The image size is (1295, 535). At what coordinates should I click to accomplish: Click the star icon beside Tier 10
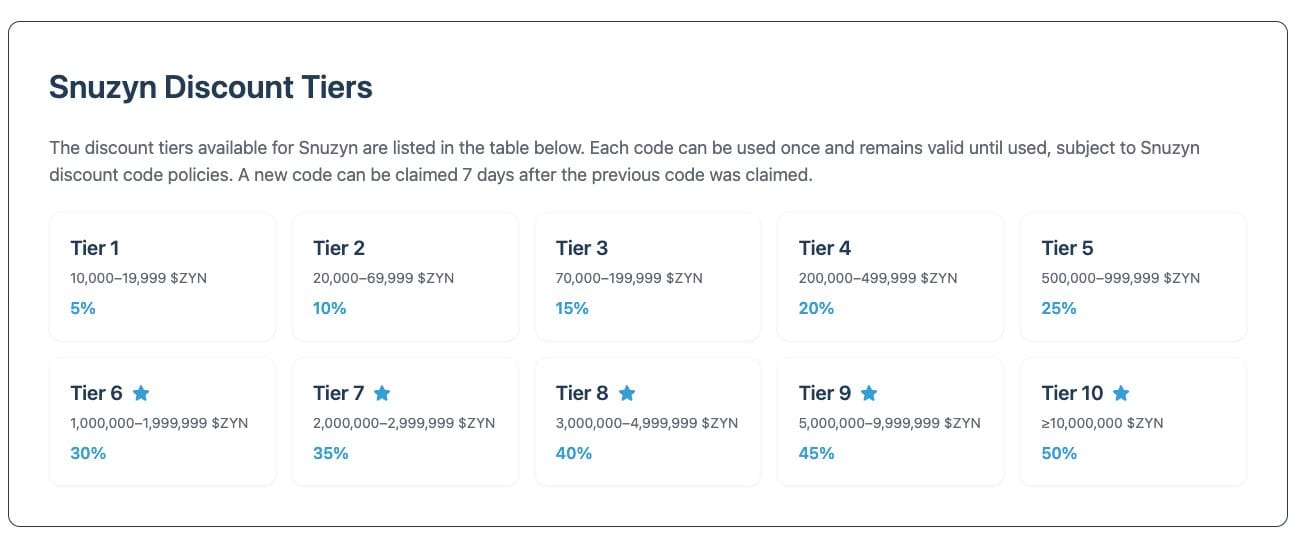tap(1121, 393)
